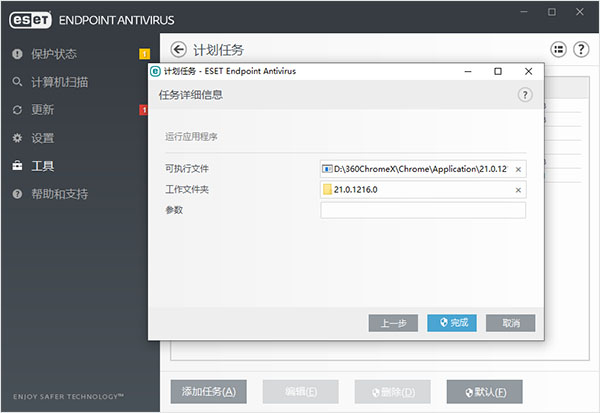Maximize the ESET main window
The width and height of the screenshot is (600, 413).
(x=552, y=12)
